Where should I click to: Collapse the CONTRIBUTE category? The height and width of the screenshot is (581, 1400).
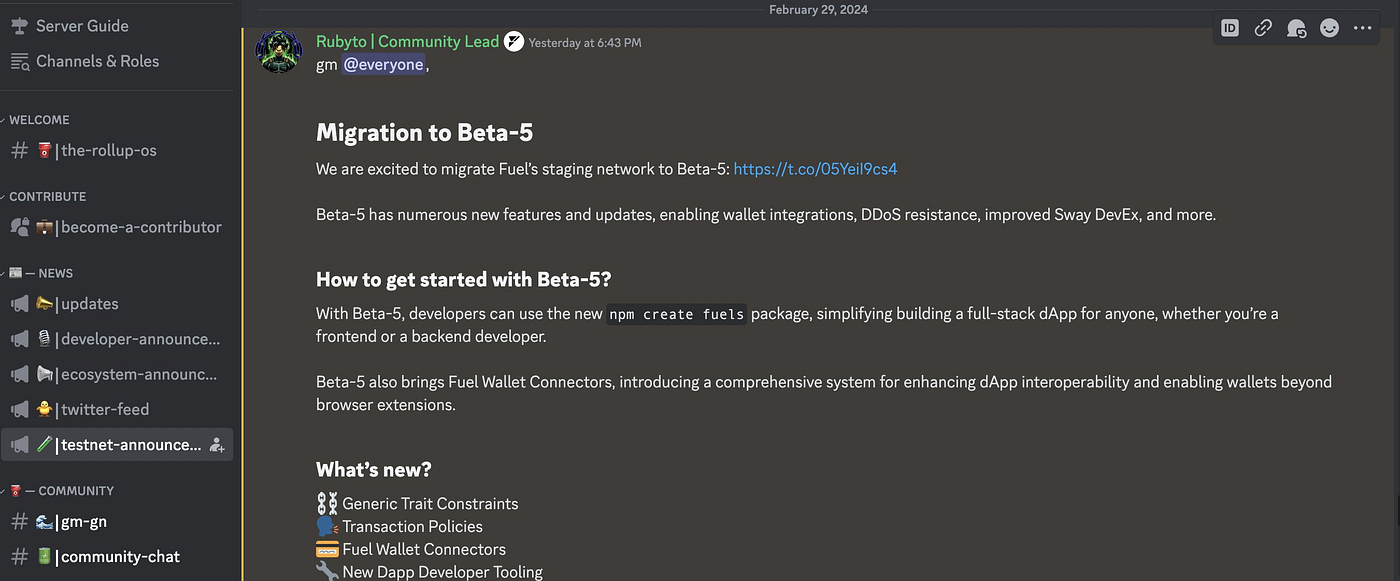pyautogui.click(x=46, y=196)
